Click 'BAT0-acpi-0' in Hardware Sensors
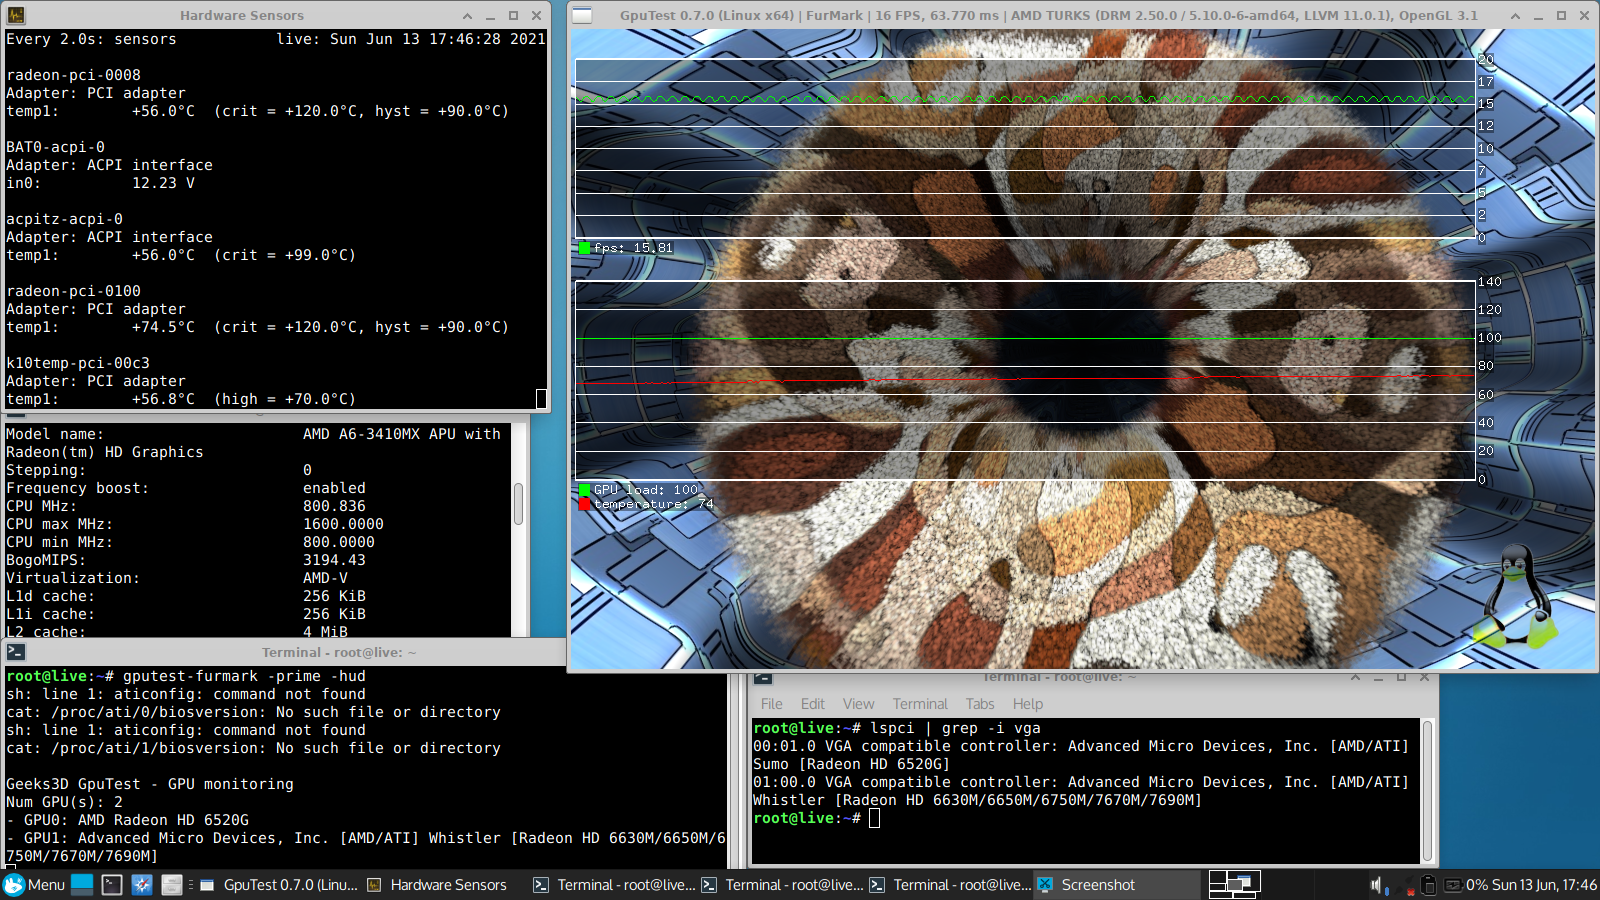This screenshot has height=900, width=1600. pos(55,147)
